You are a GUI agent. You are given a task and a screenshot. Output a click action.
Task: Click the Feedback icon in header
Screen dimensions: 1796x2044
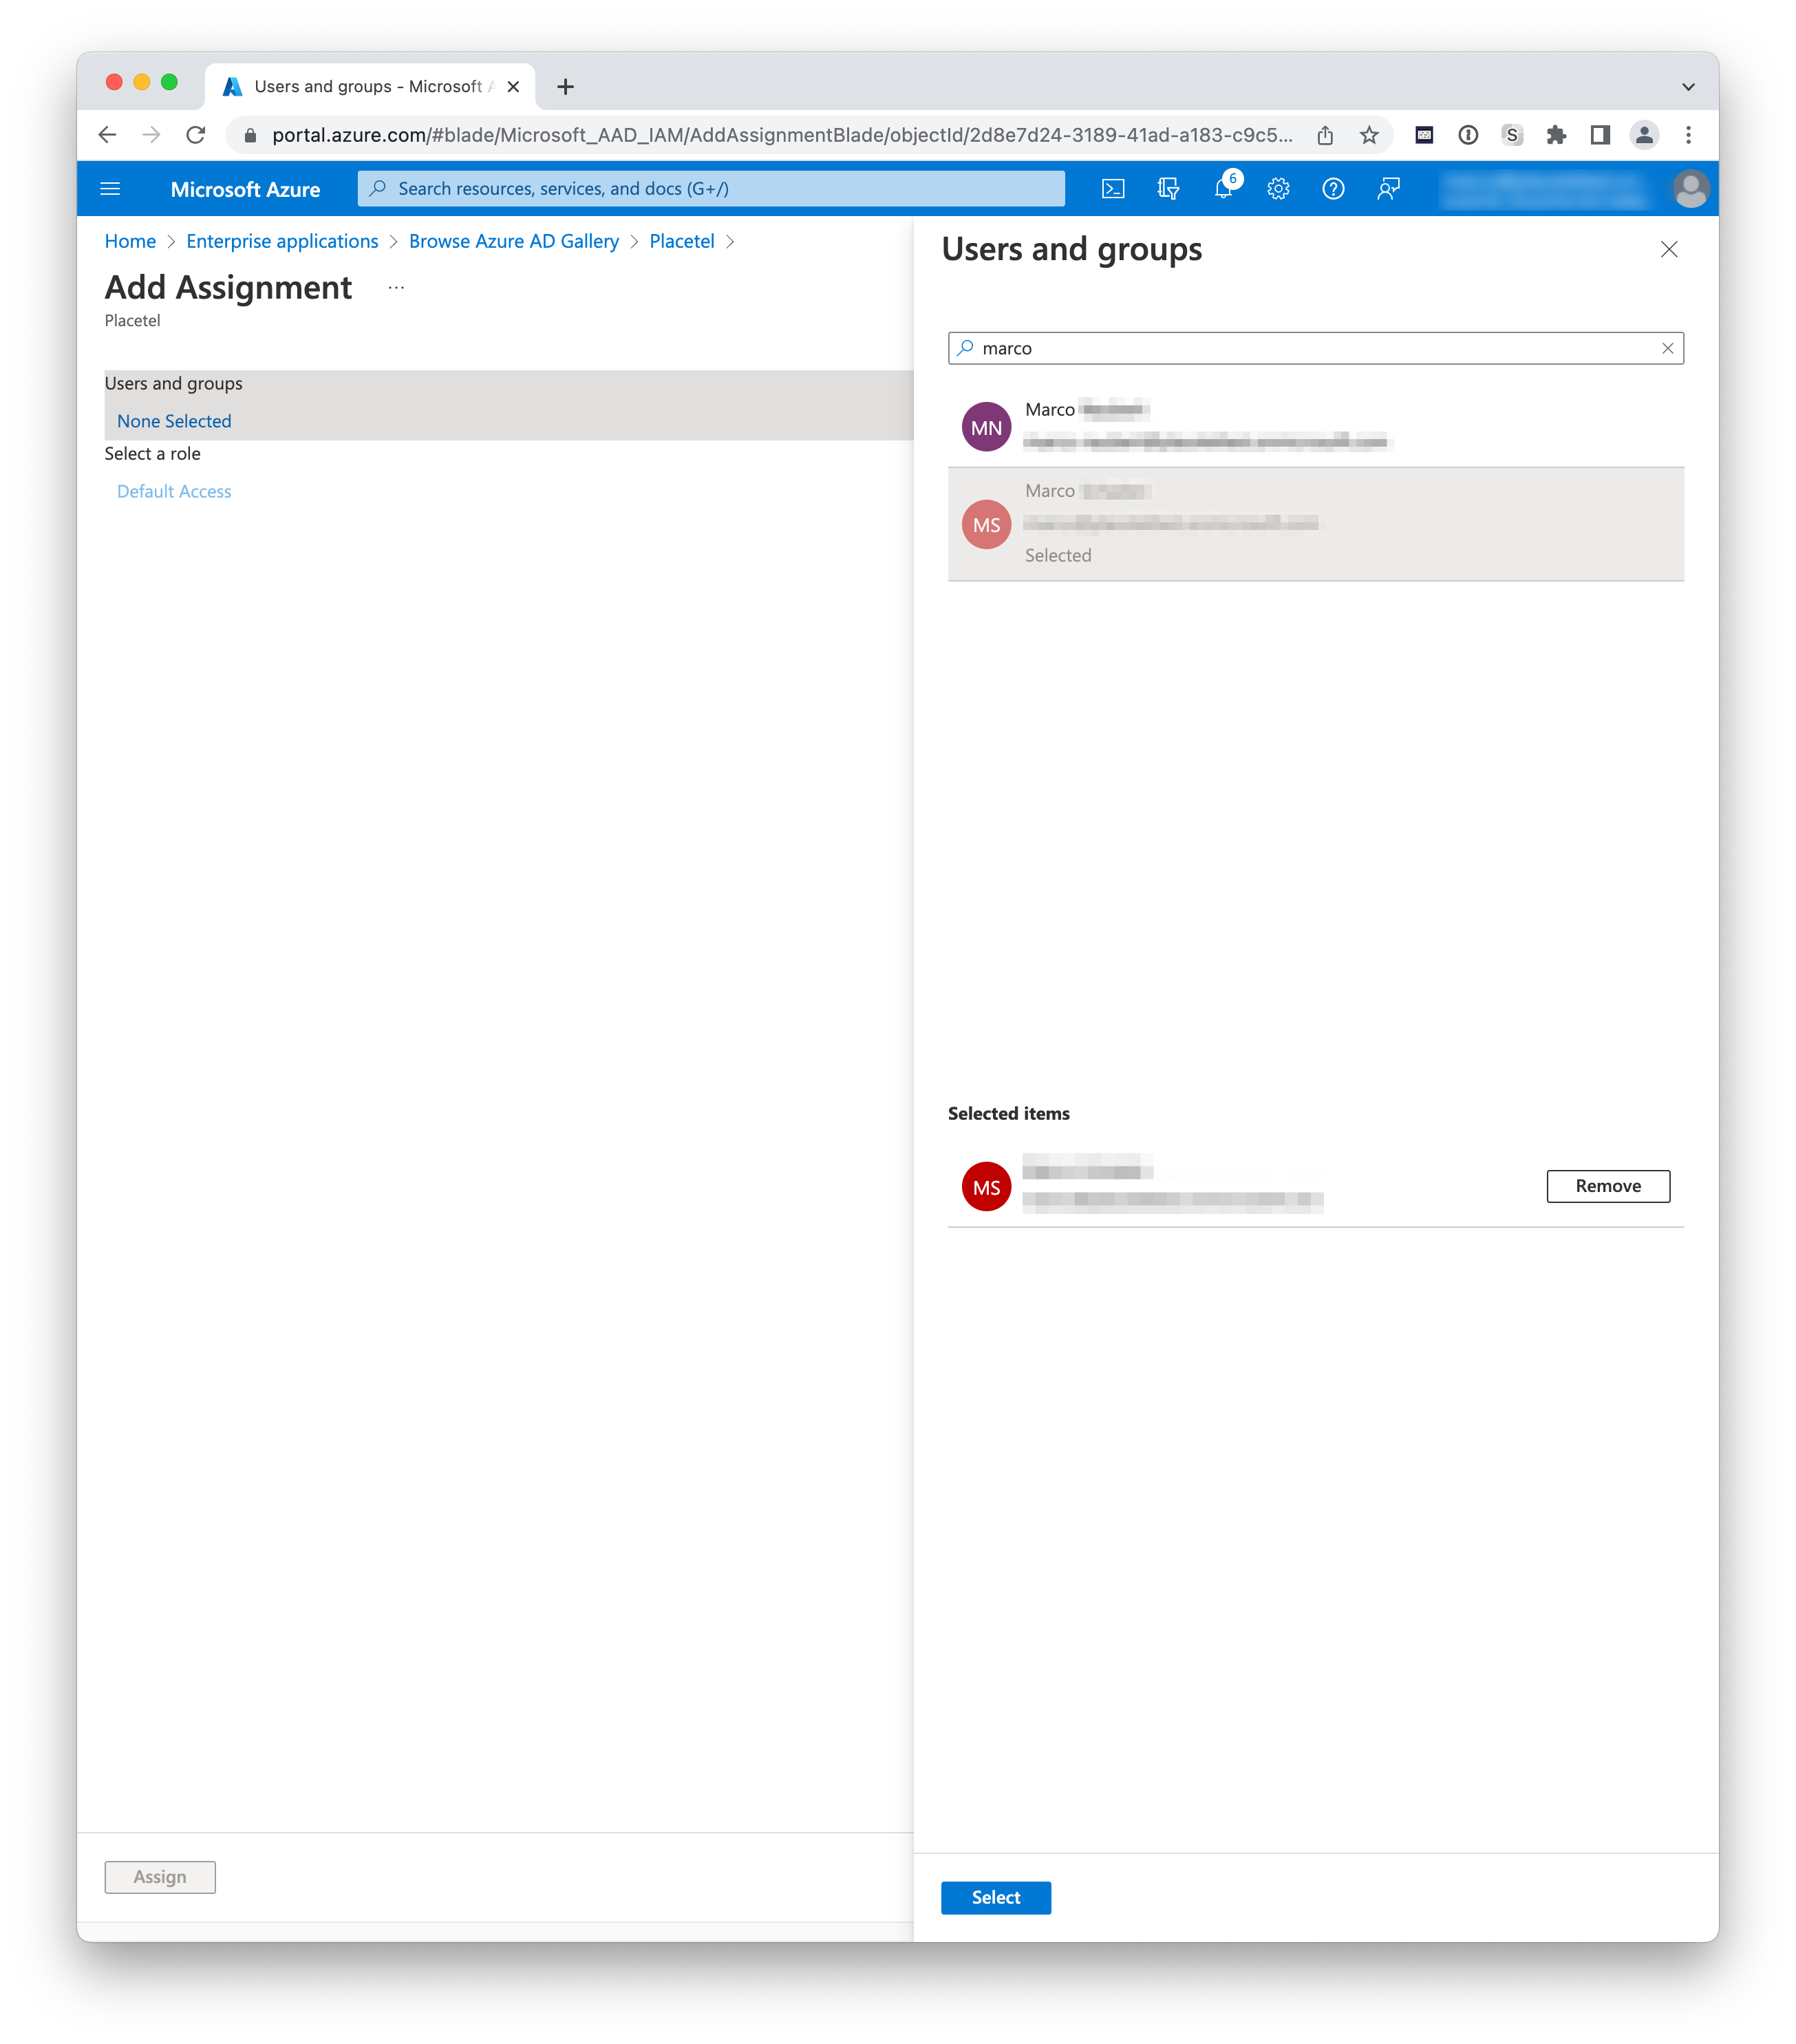(x=1388, y=189)
